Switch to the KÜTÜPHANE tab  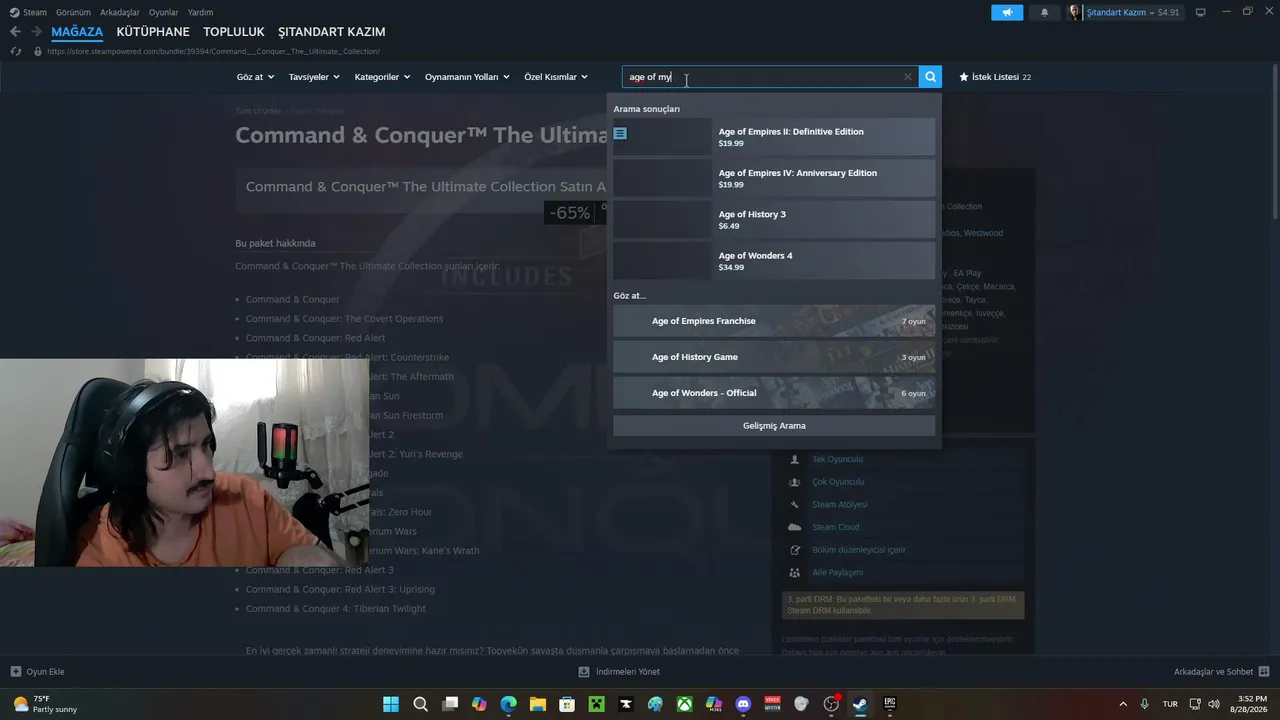153,32
